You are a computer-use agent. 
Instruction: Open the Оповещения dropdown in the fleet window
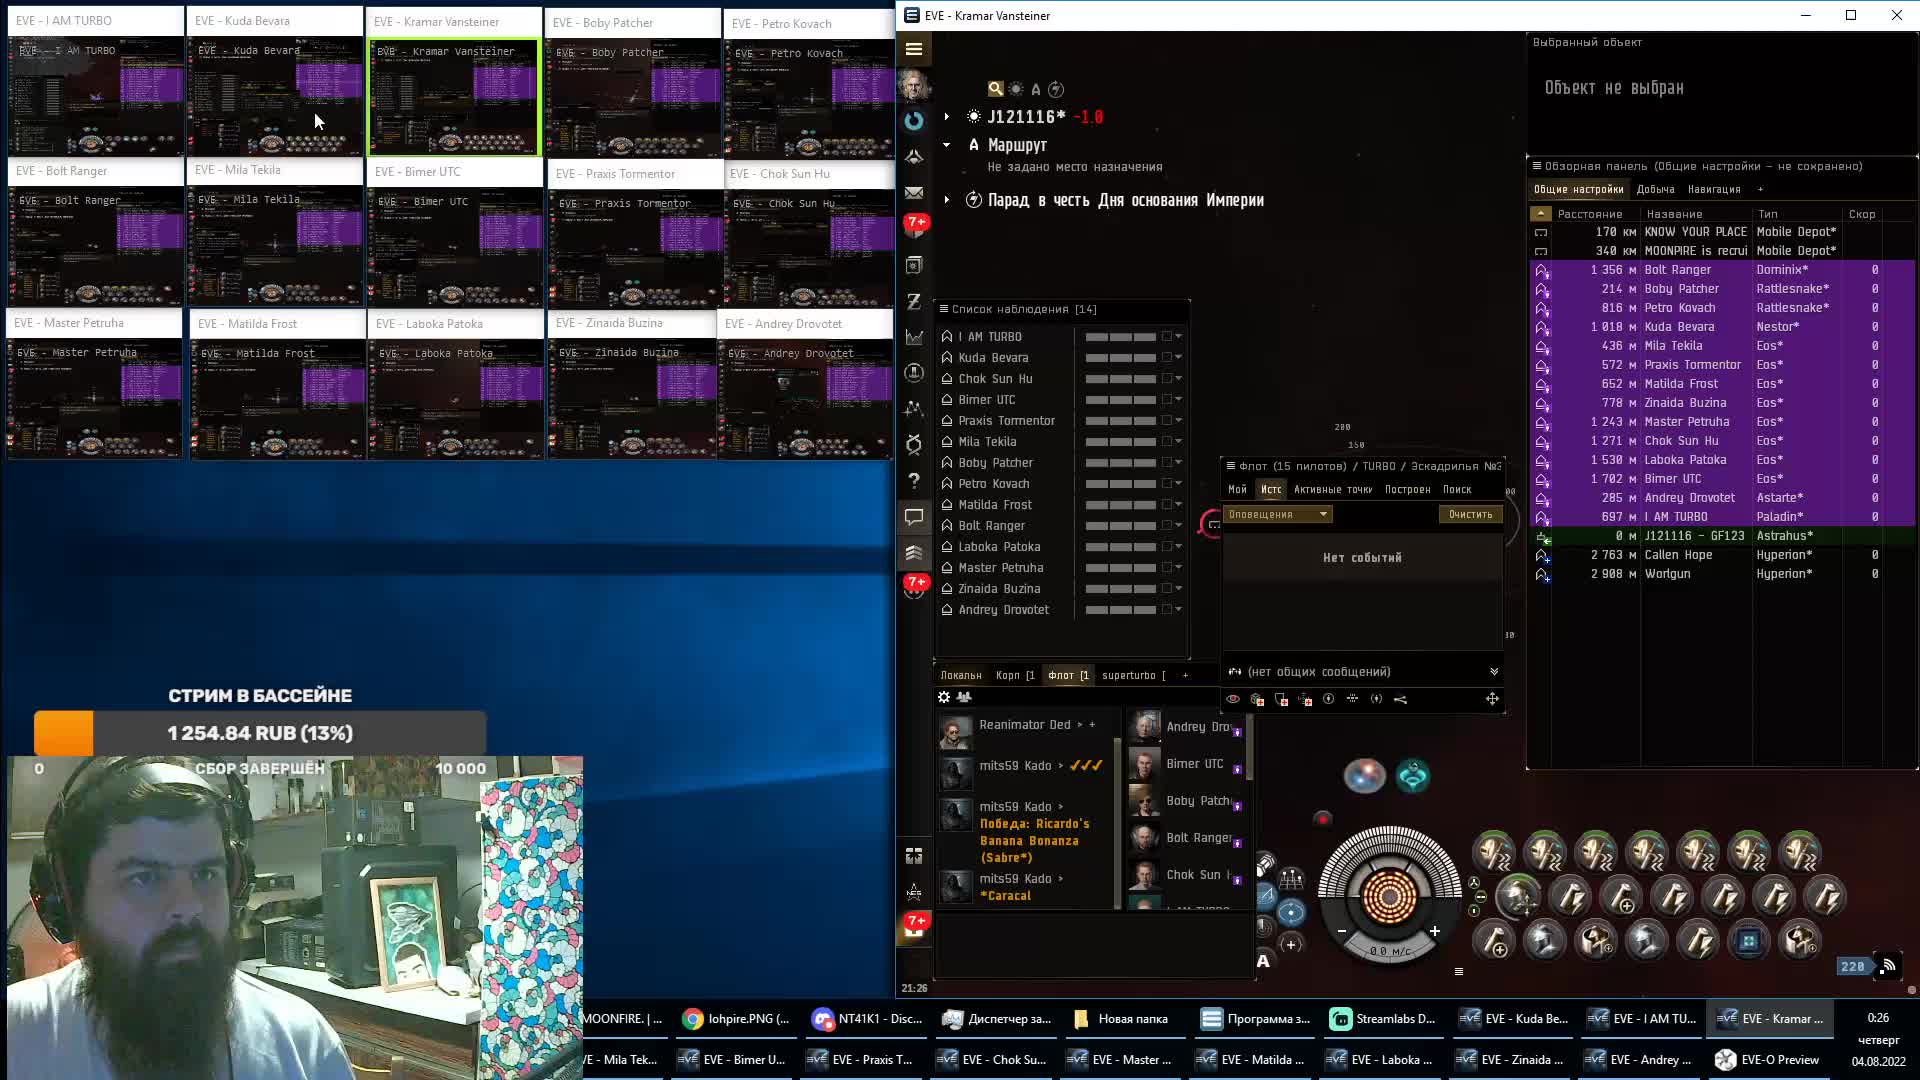pos(1277,514)
